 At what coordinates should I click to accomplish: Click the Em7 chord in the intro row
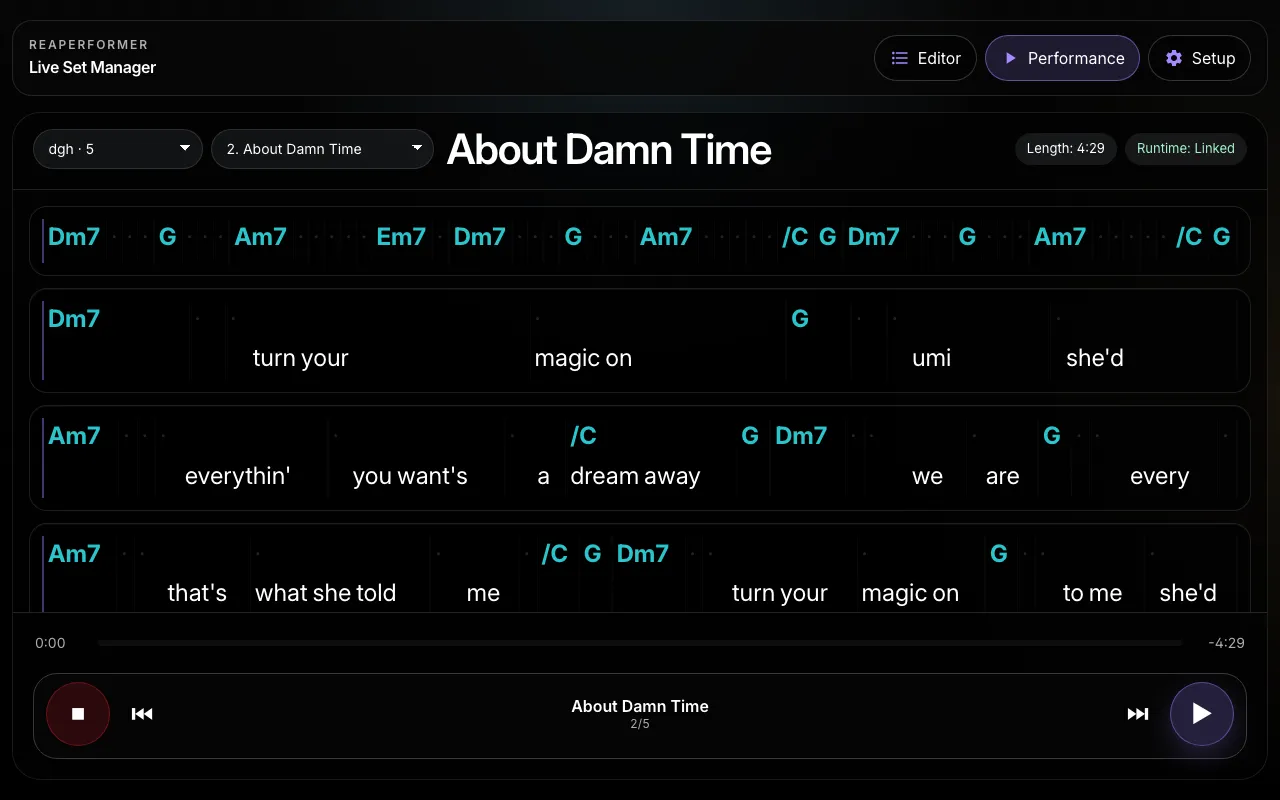click(x=401, y=237)
